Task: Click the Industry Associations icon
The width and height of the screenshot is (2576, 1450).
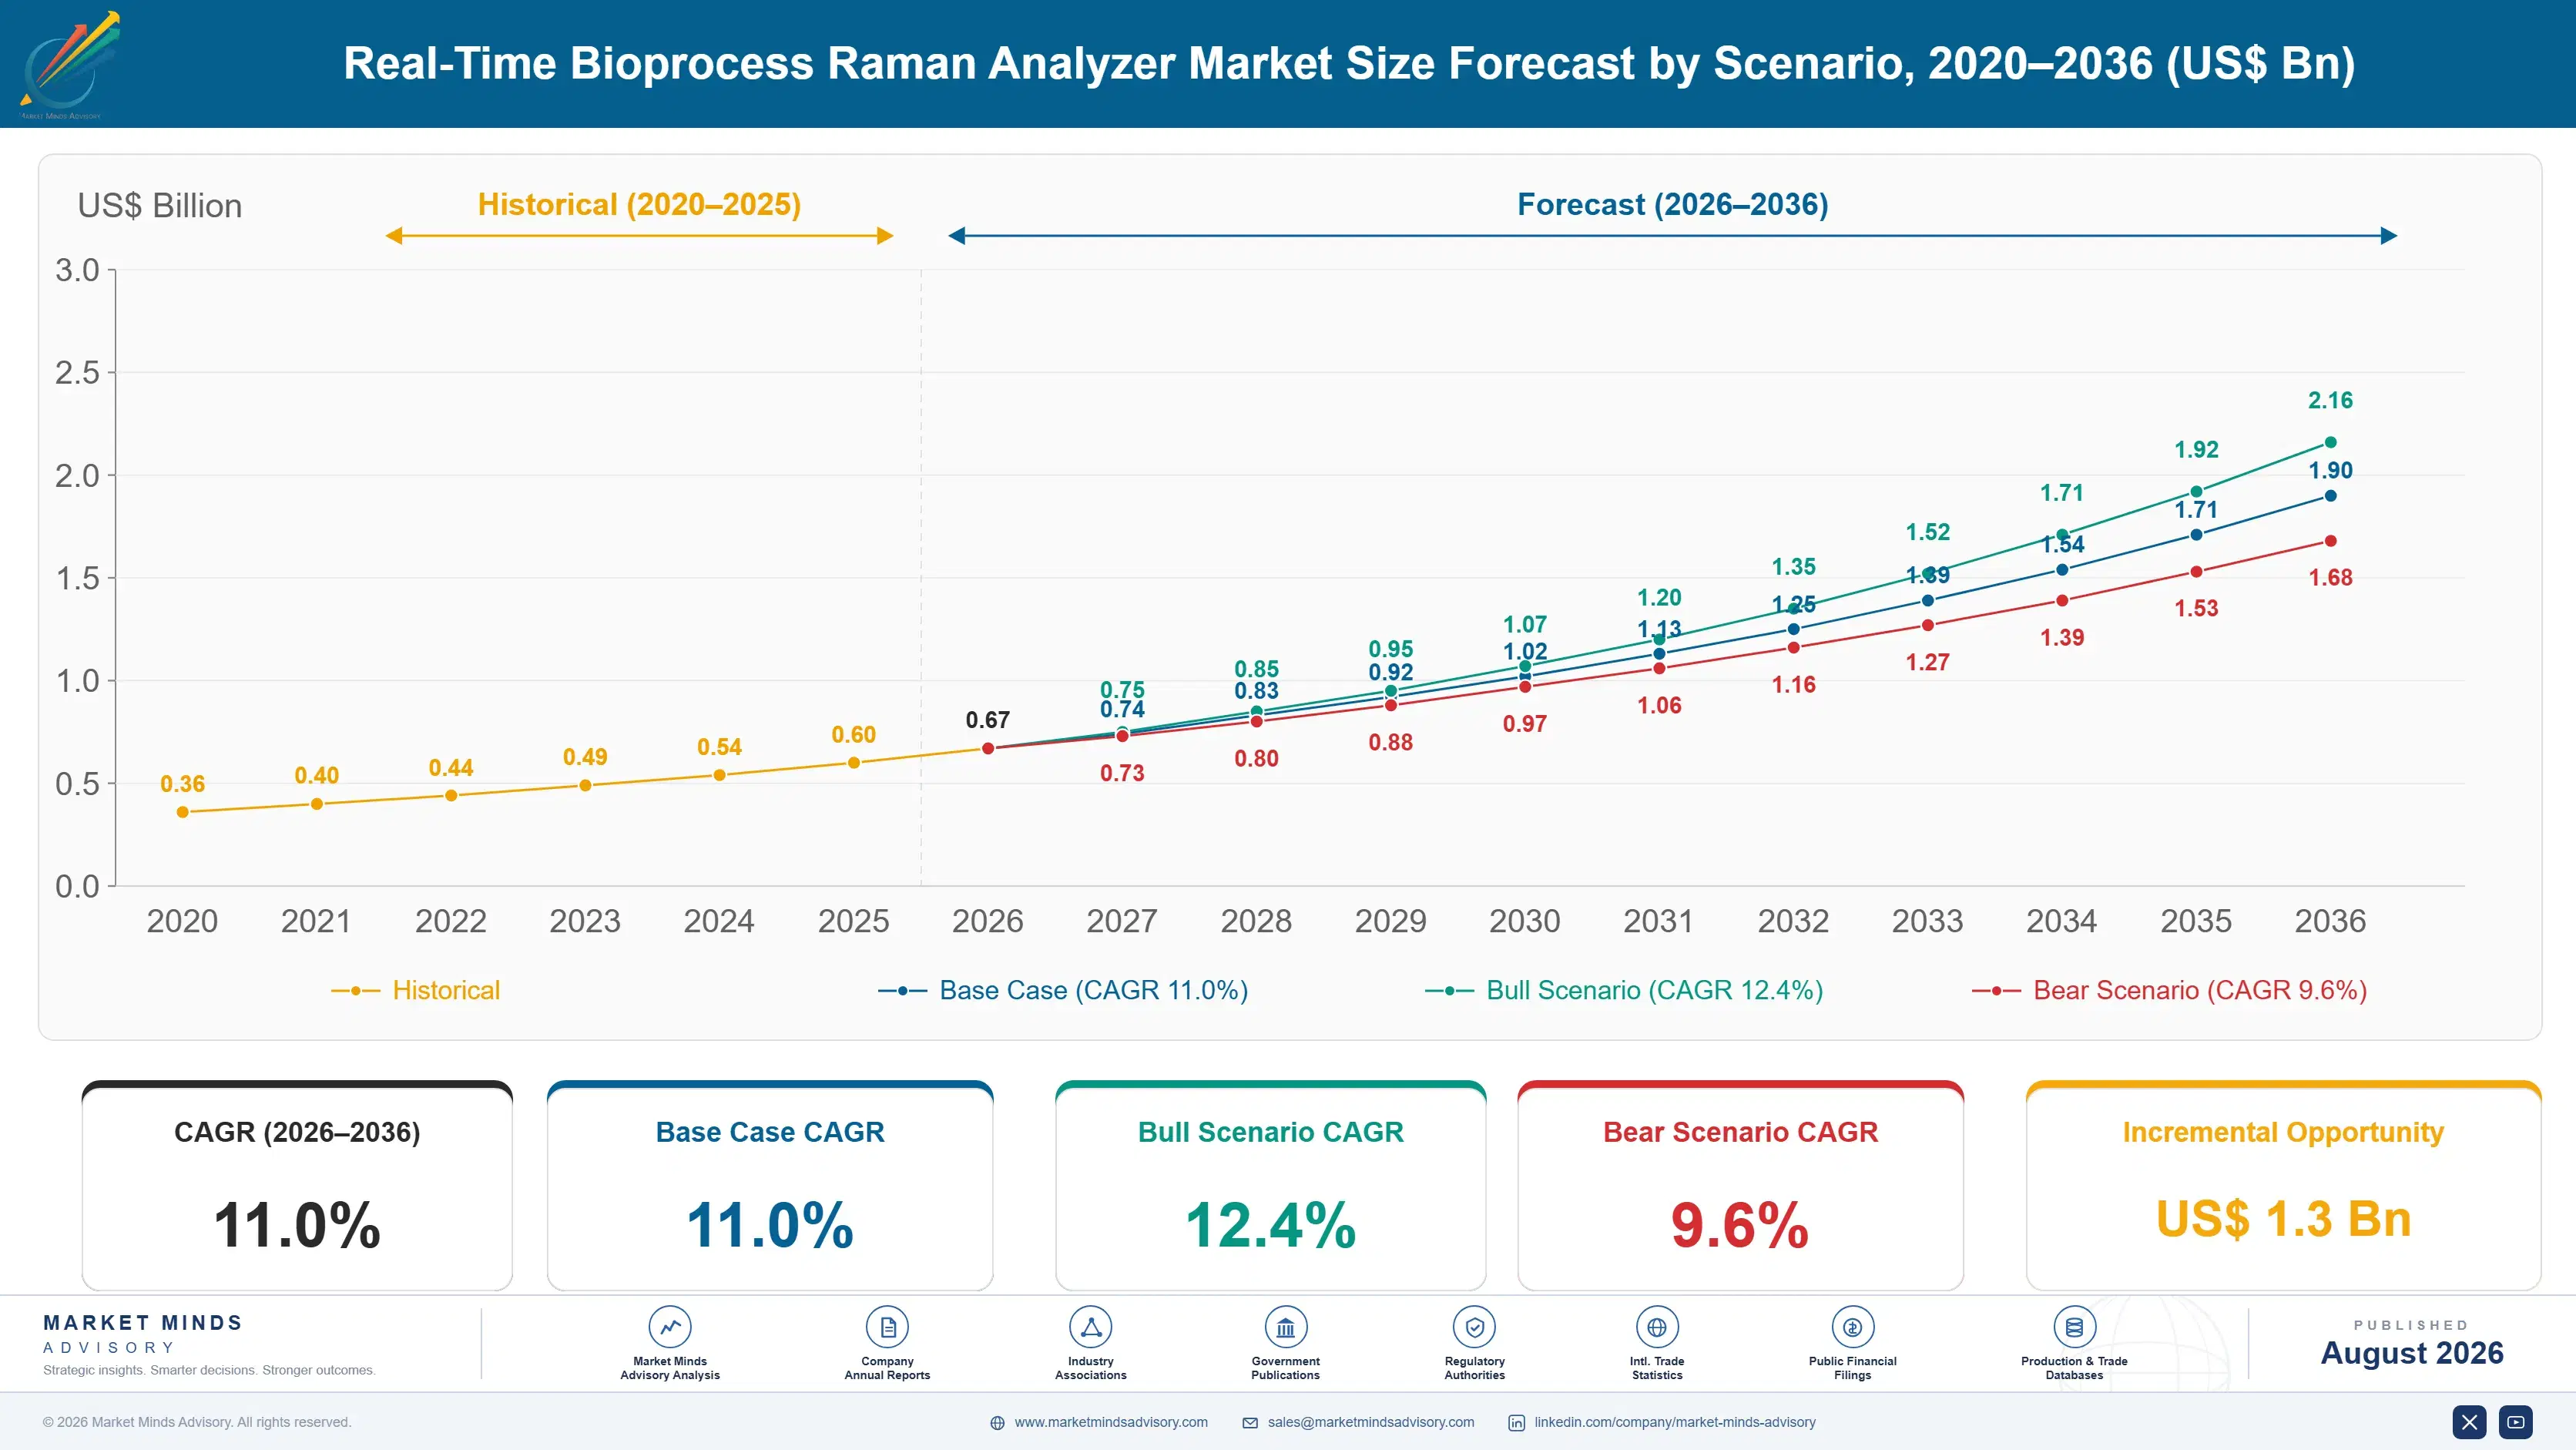Action: pos(1091,1327)
